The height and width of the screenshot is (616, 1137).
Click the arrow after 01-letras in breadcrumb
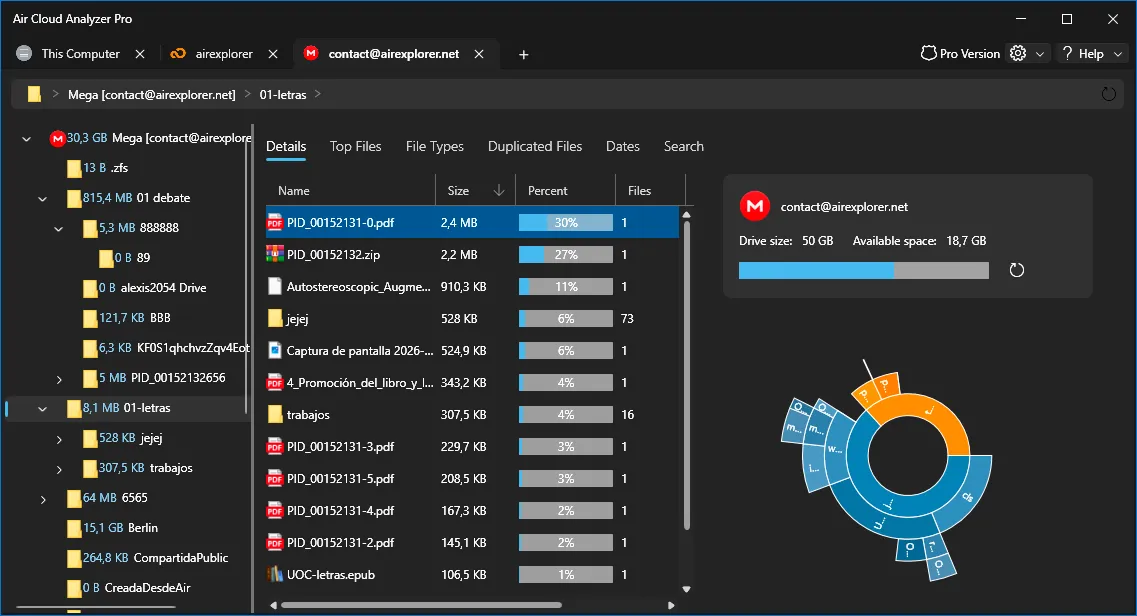click(x=318, y=94)
